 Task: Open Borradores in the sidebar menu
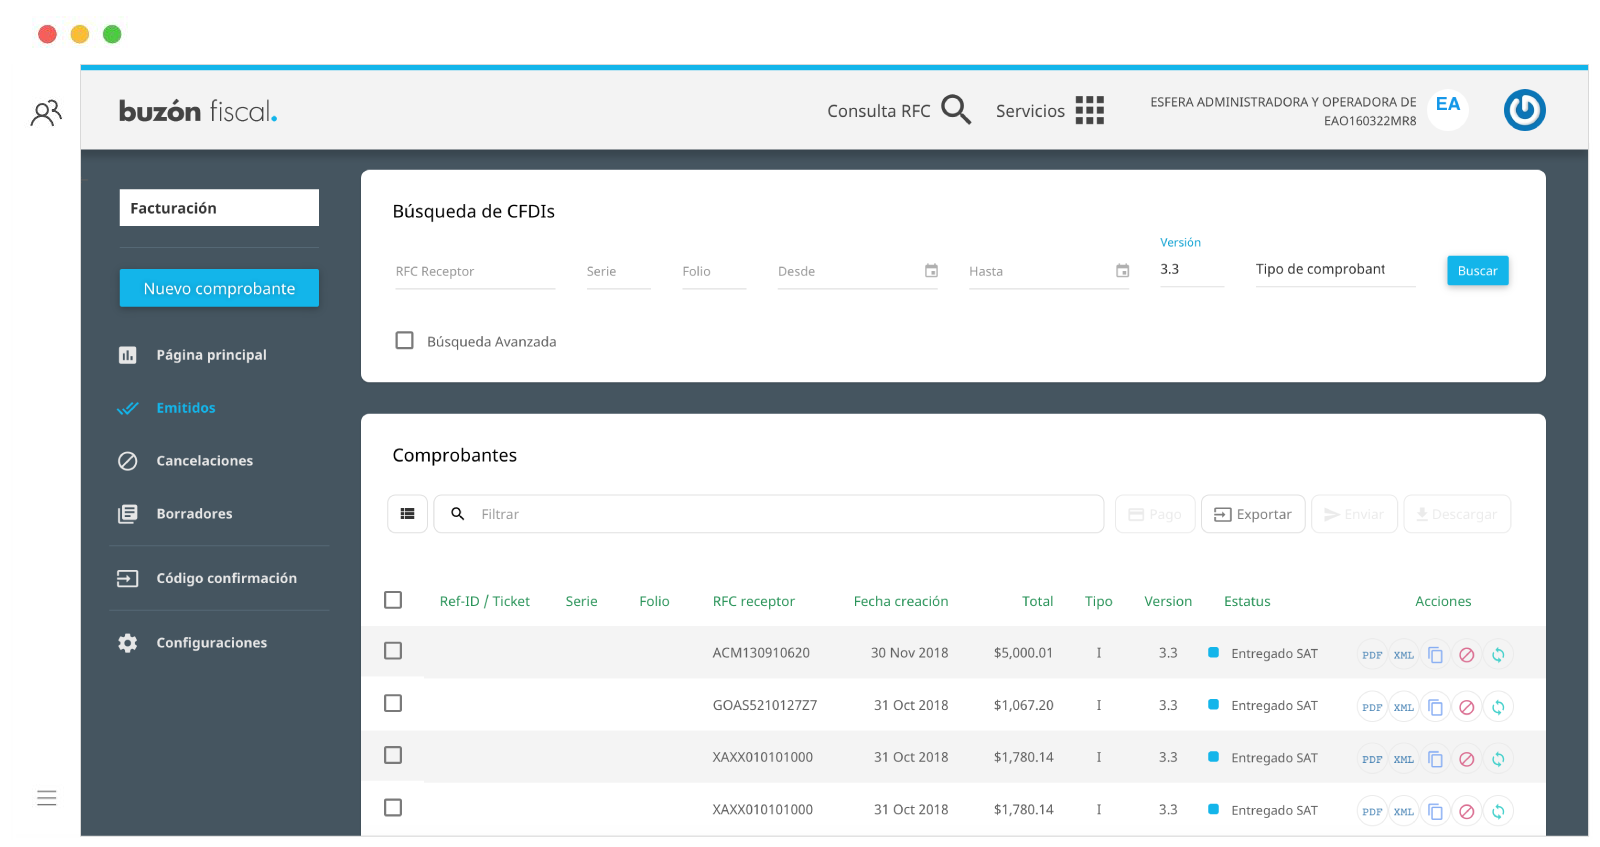[x=194, y=514]
